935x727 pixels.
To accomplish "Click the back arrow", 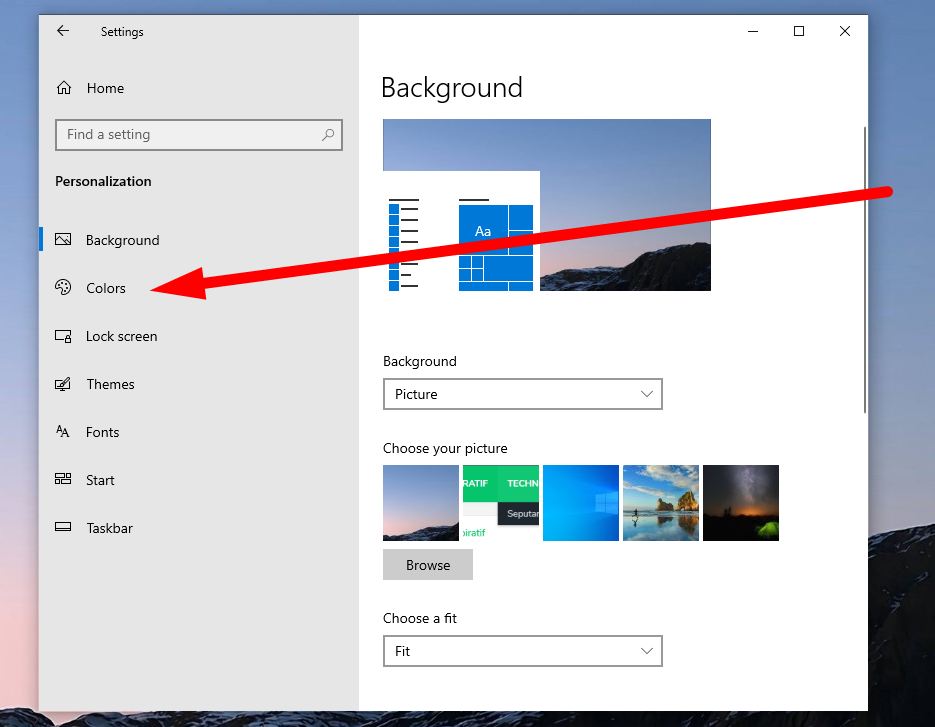I will coord(62,31).
